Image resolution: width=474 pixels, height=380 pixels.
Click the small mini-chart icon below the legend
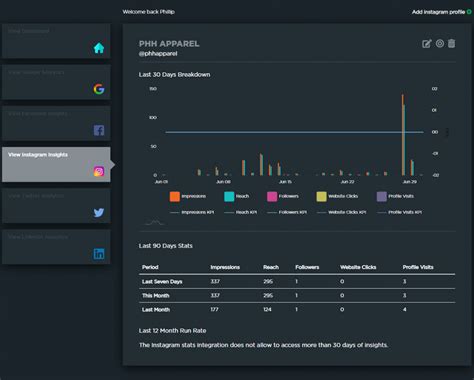[x=154, y=222]
